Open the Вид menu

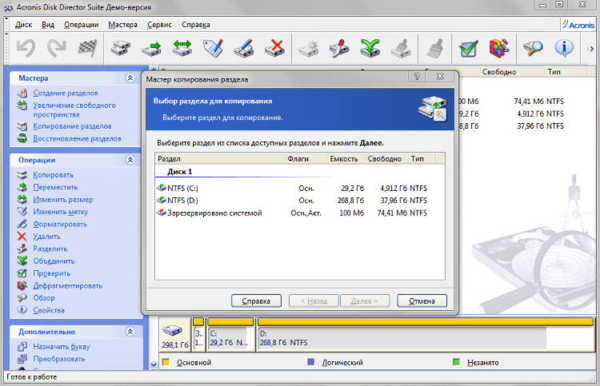[48, 24]
